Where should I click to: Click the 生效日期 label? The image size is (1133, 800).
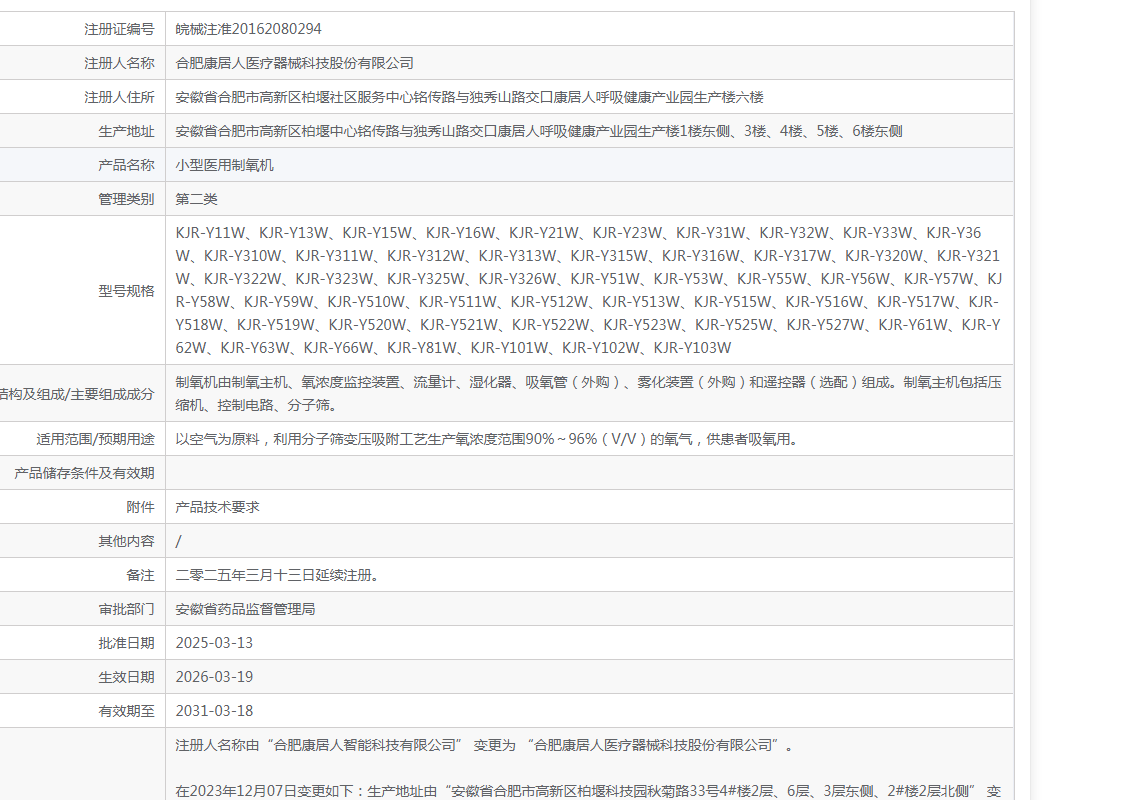126,676
